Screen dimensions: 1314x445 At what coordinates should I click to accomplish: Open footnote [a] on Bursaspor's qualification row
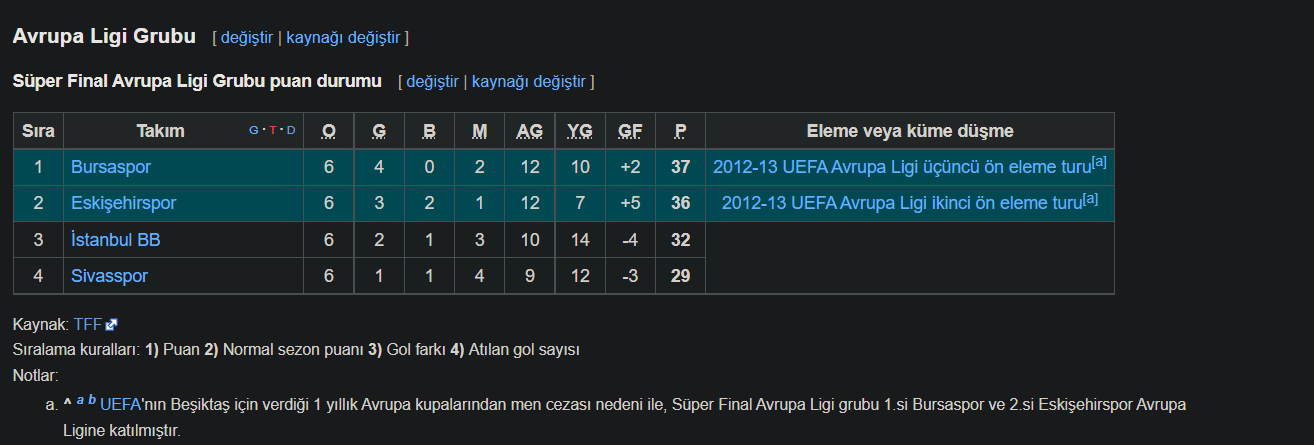[1099, 162]
